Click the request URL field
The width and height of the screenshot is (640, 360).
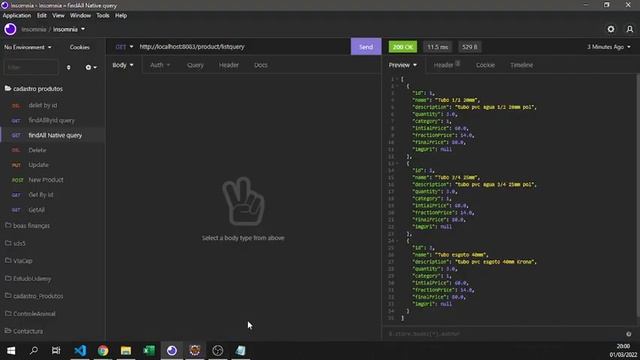pyautogui.click(x=243, y=47)
